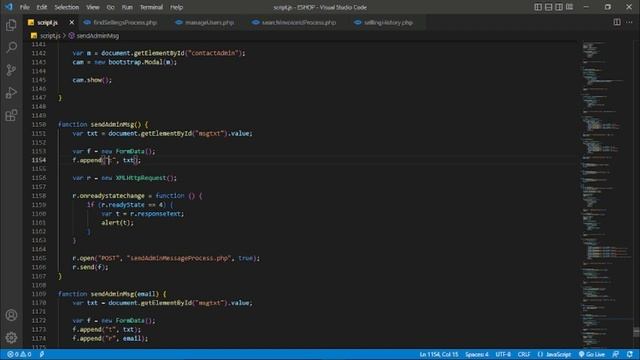The width and height of the screenshot is (640, 360).
Task: Open the Help menu
Action: (176, 7)
